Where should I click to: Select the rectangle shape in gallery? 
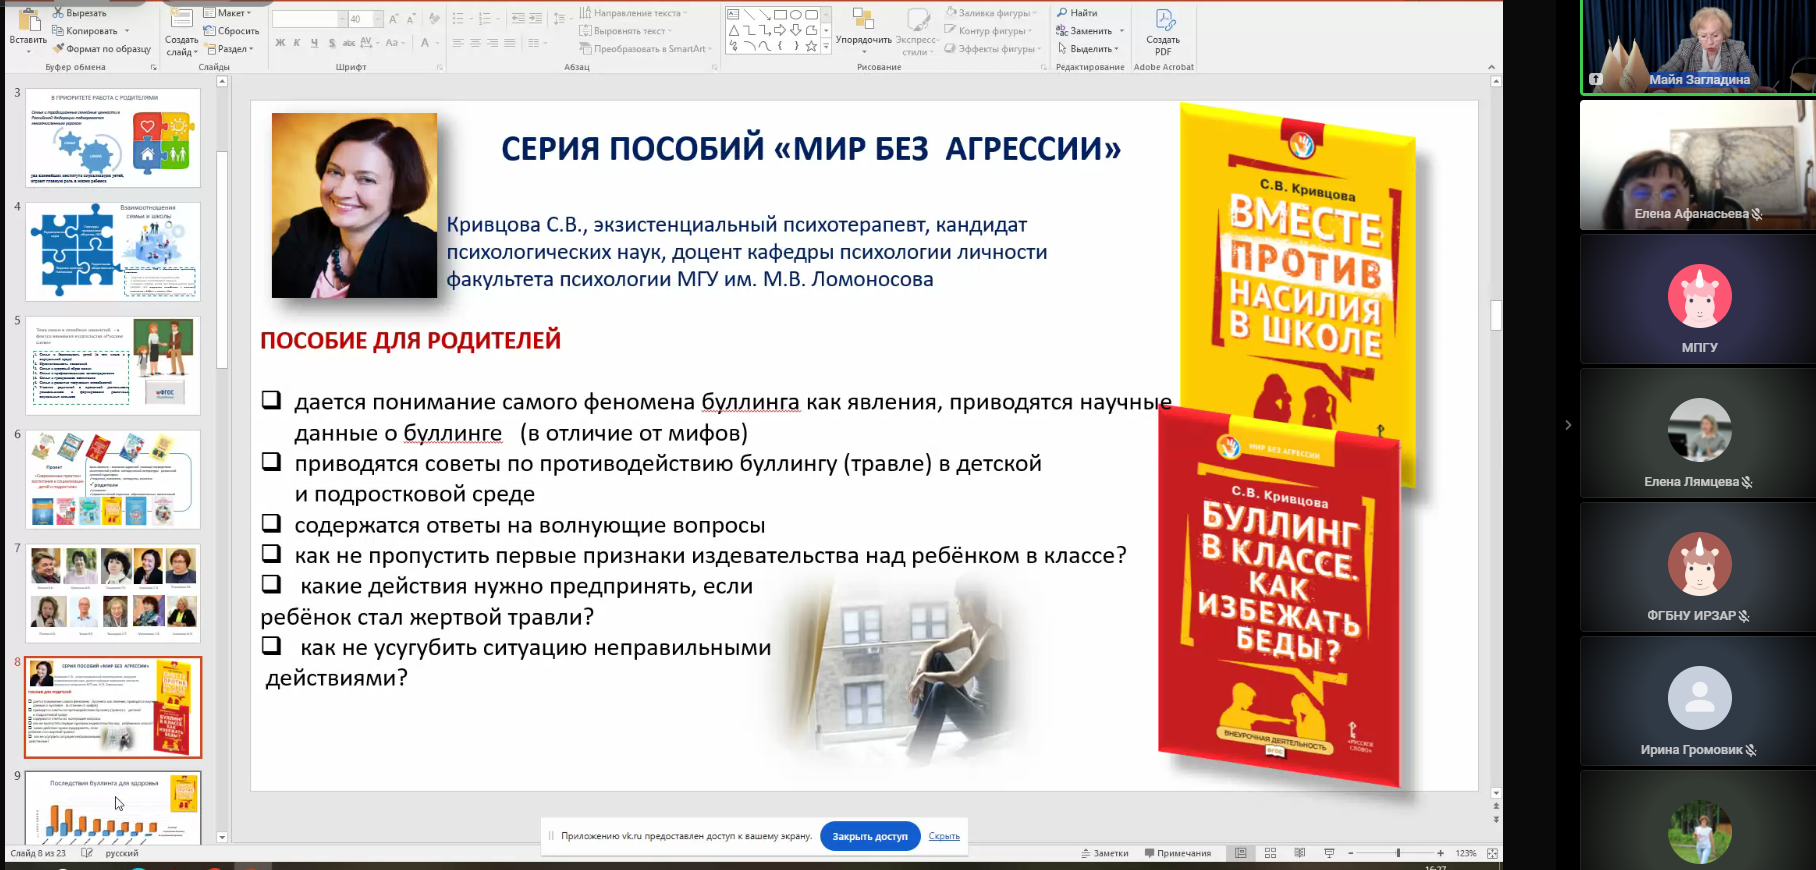(780, 15)
